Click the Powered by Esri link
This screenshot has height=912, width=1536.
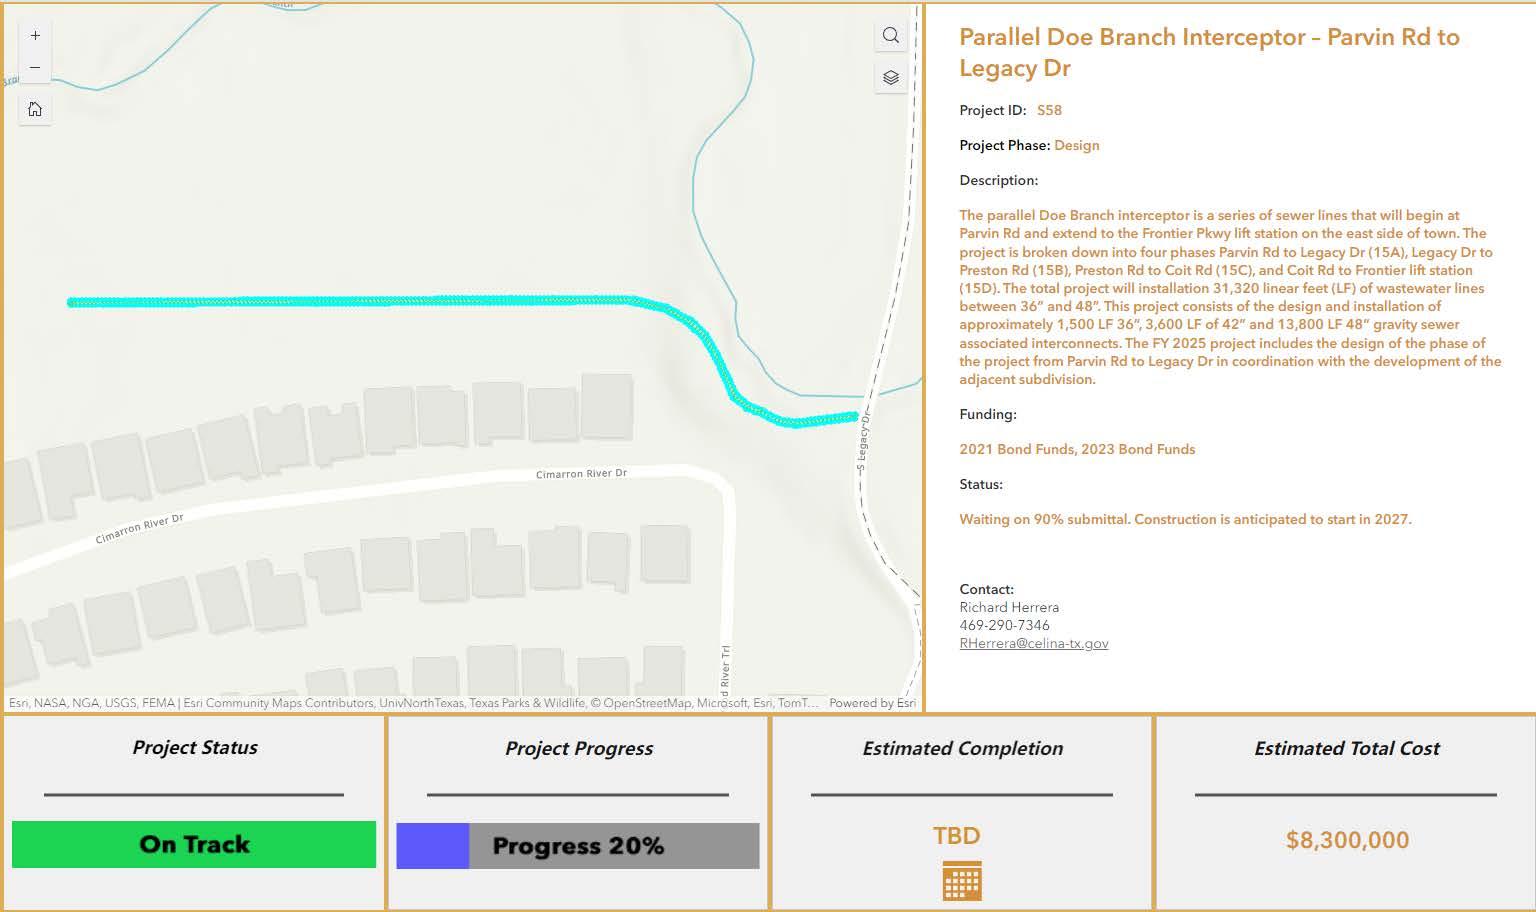(x=872, y=703)
